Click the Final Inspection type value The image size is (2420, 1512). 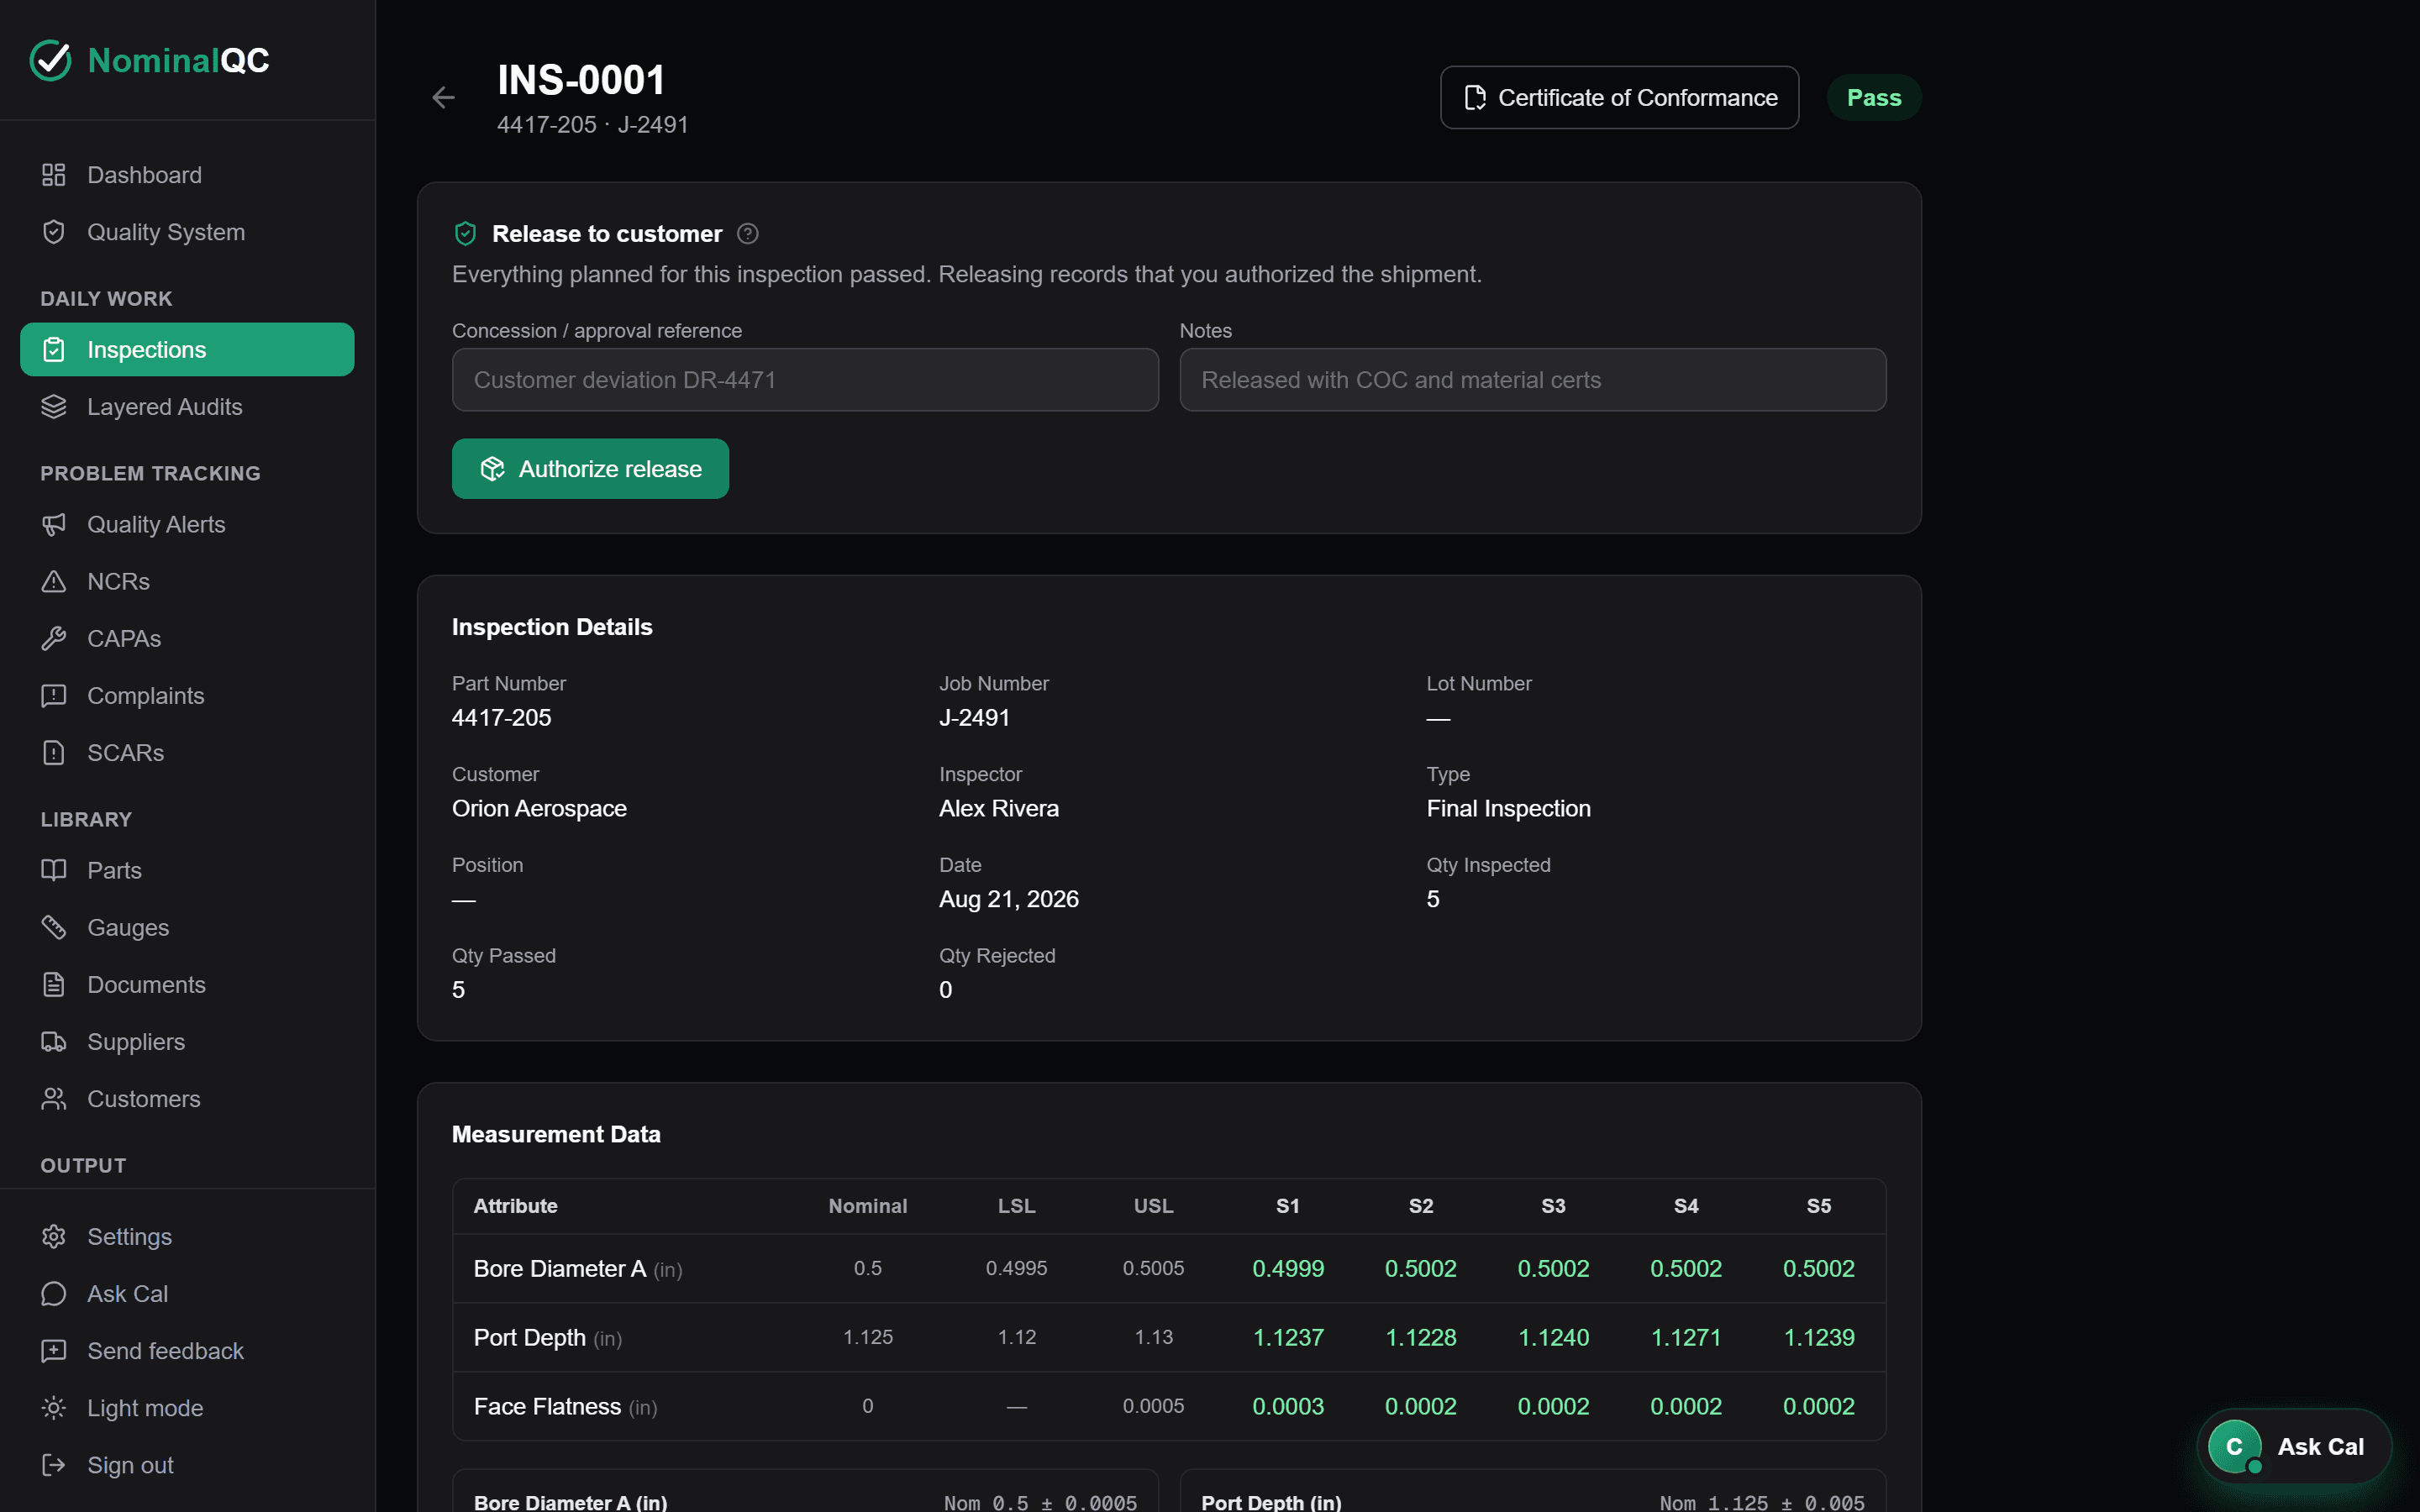click(x=1508, y=808)
